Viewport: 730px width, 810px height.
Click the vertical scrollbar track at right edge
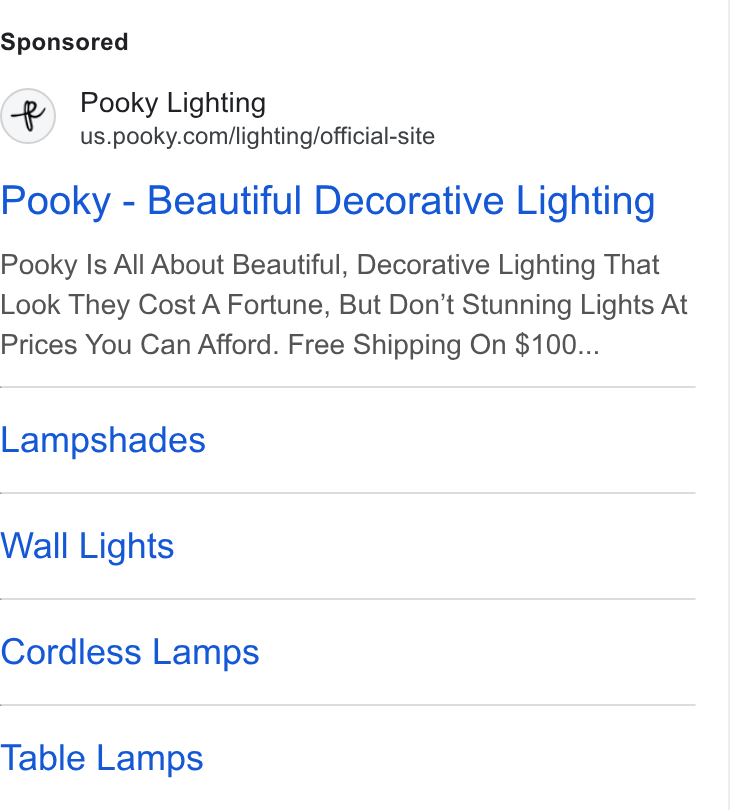tap(728, 405)
